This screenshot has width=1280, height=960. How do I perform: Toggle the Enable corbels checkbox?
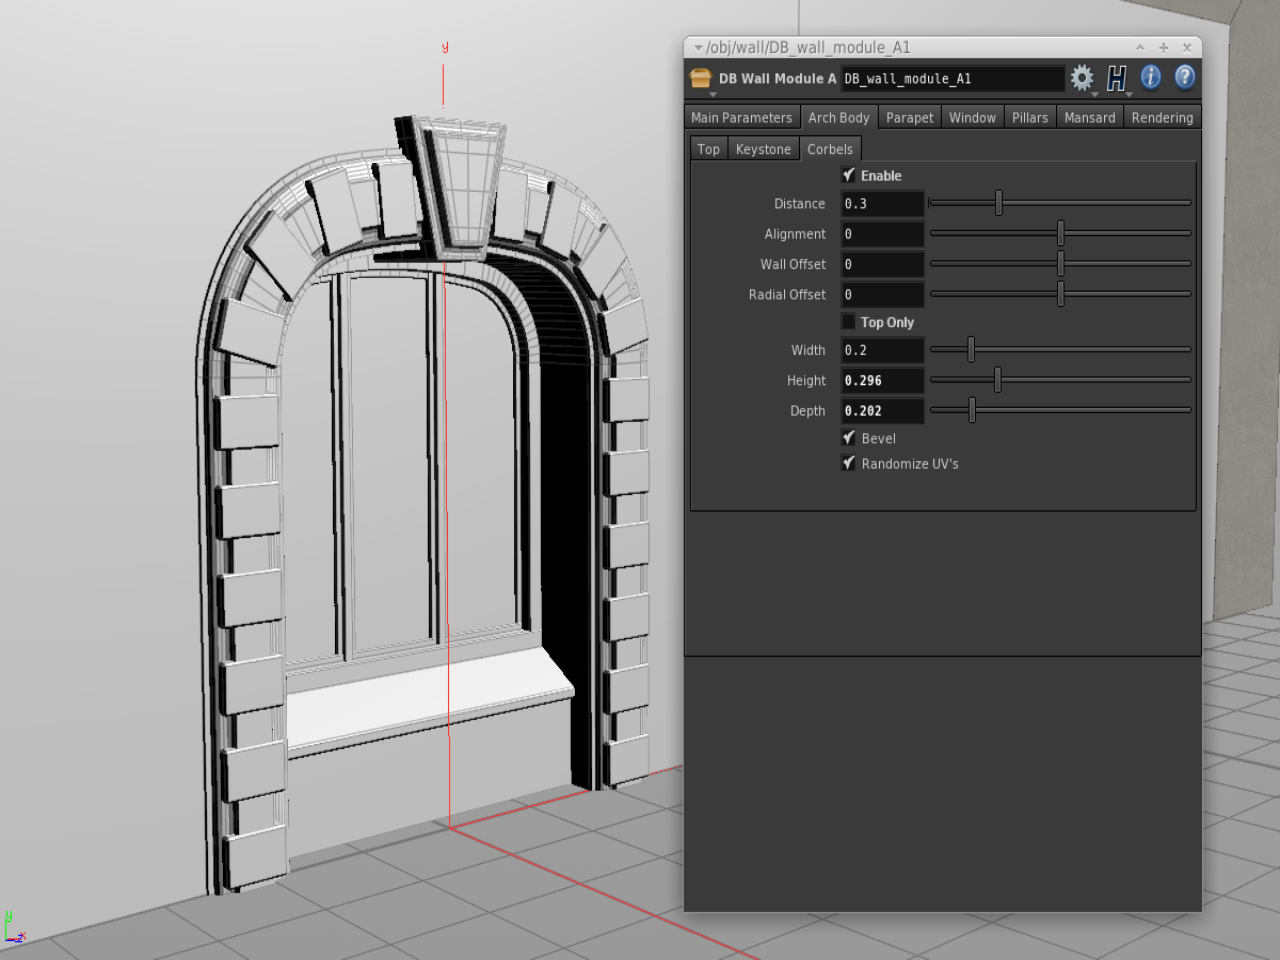[849, 175]
